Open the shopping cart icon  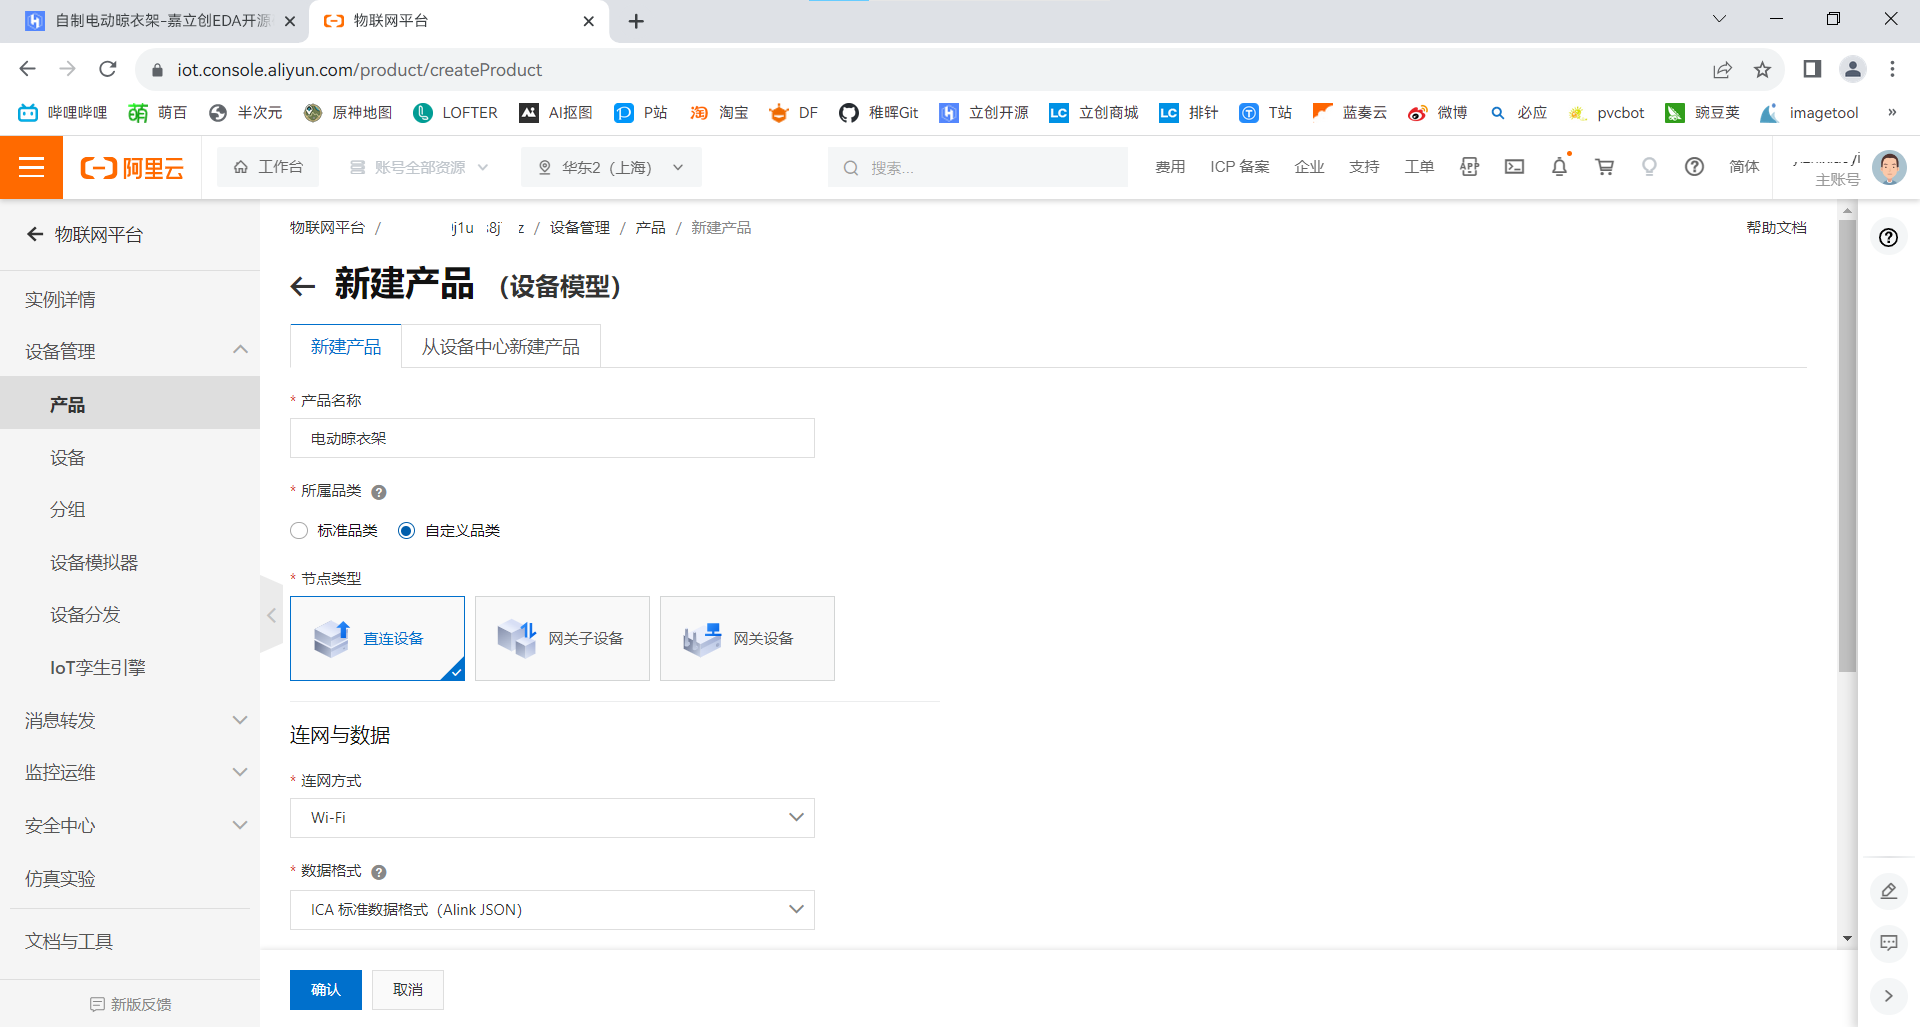1604,167
